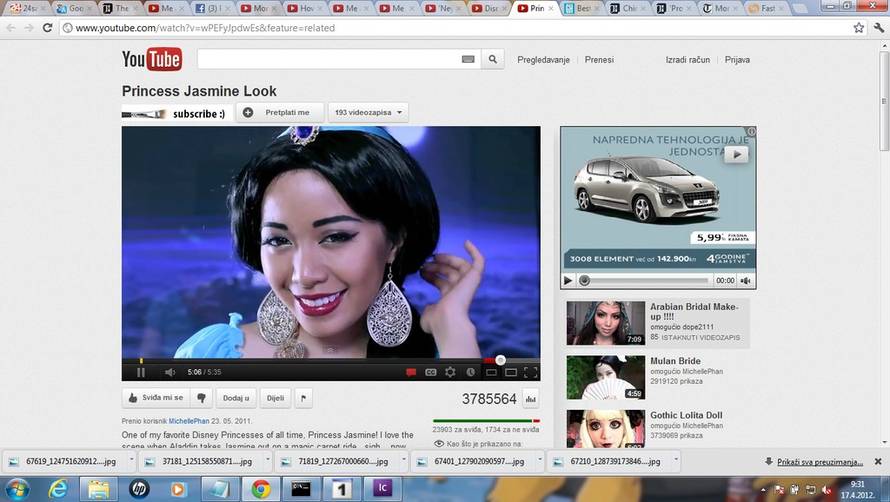Image resolution: width=890 pixels, height=502 pixels.
Task: Open Windows Start menu
Action: click(x=18, y=489)
